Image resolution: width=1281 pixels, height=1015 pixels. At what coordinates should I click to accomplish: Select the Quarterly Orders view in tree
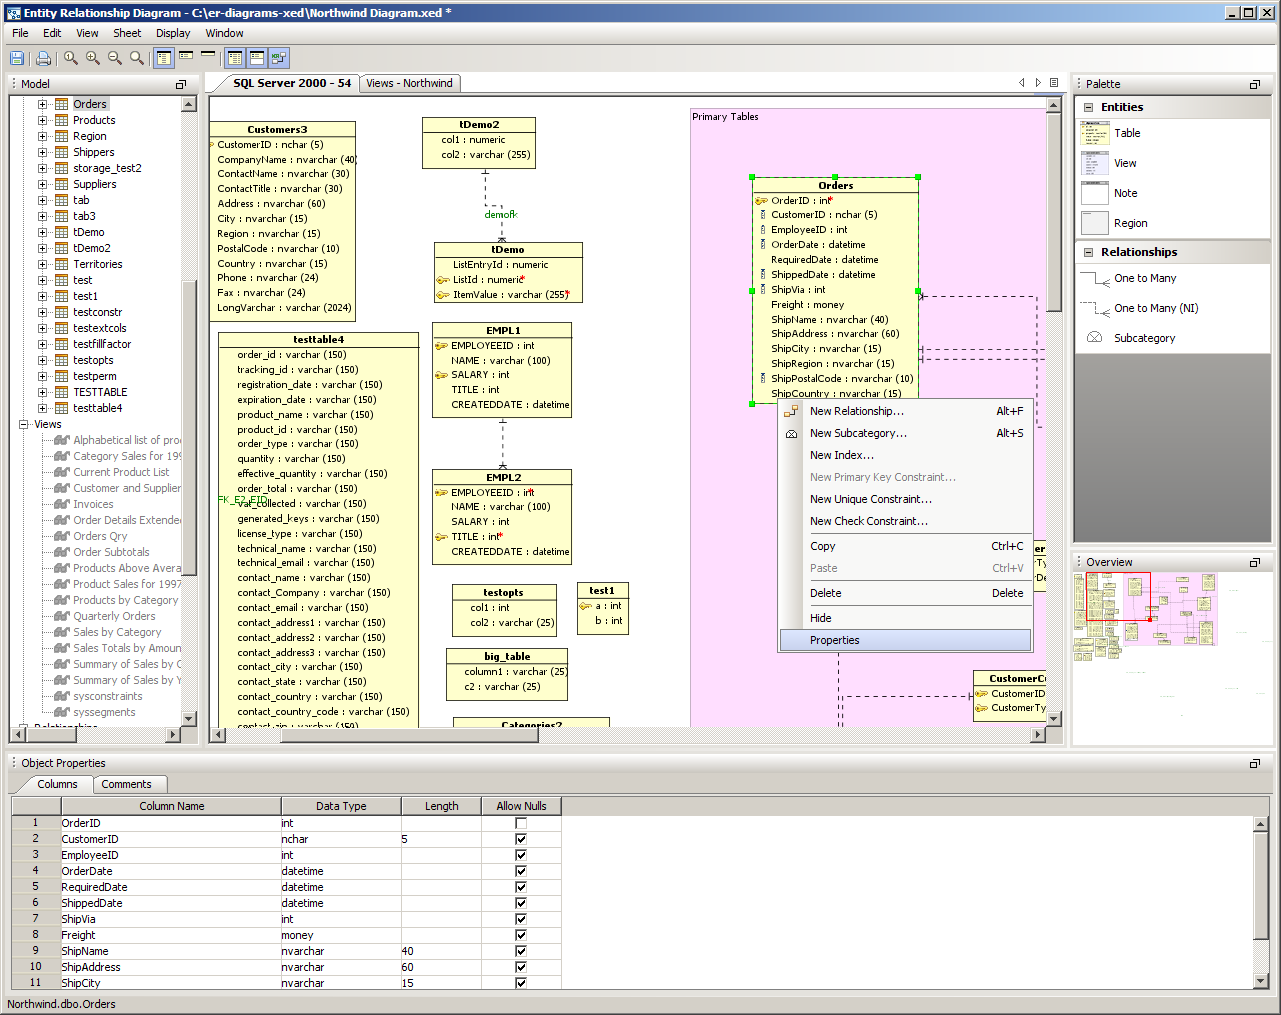coord(114,616)
